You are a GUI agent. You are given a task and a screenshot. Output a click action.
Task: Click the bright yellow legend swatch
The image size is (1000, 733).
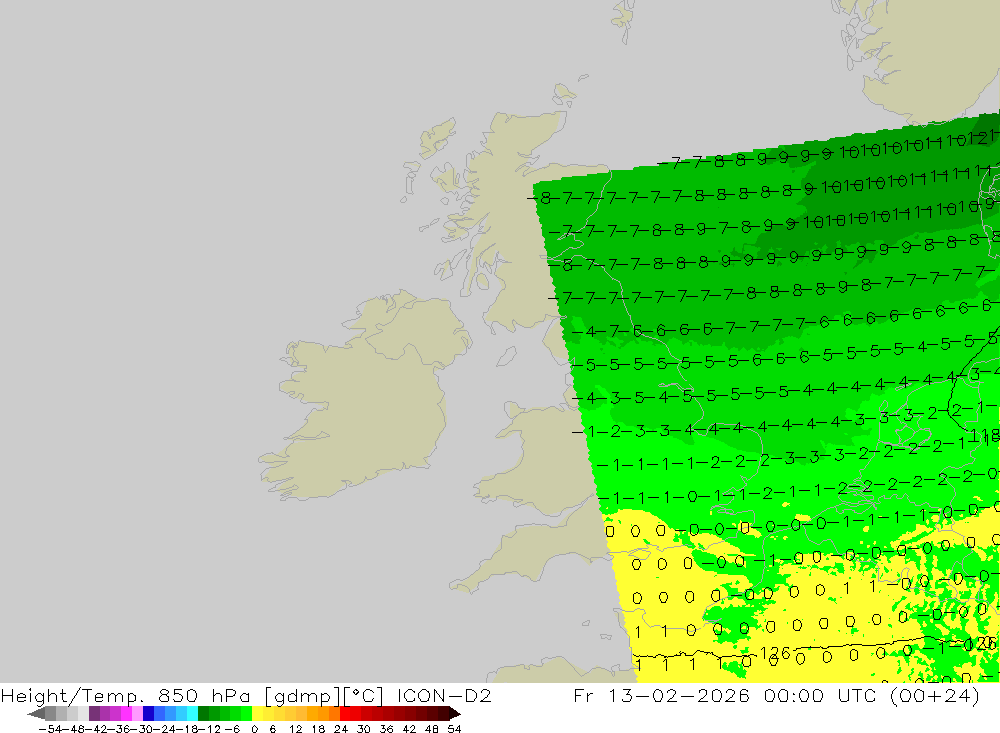pos(258,714)
